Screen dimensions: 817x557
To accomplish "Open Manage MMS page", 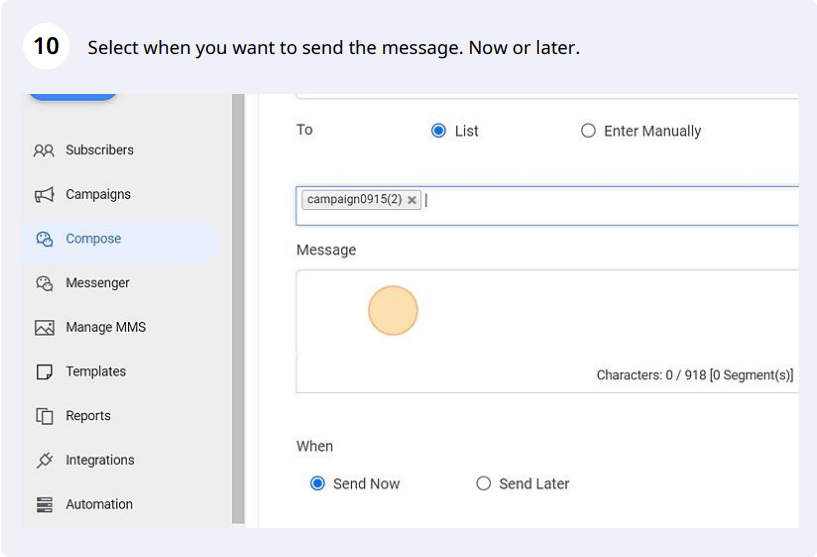I will 106,327.
